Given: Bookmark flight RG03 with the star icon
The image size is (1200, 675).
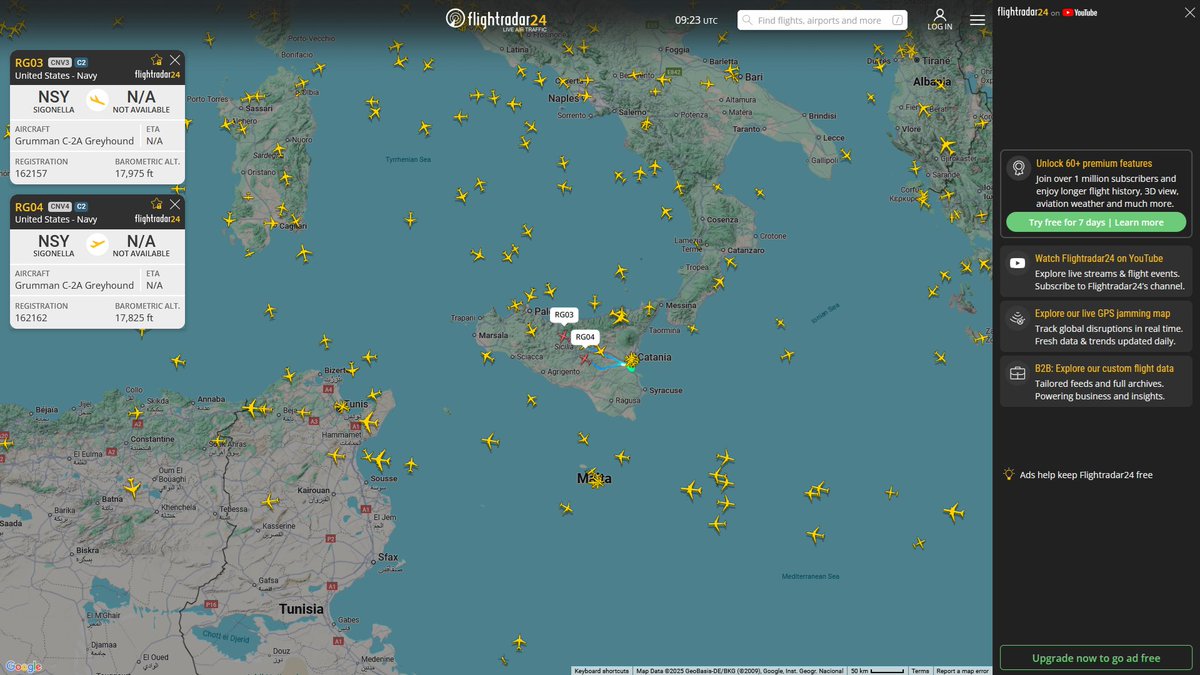Looking at the screenshot, I should 156,60.
